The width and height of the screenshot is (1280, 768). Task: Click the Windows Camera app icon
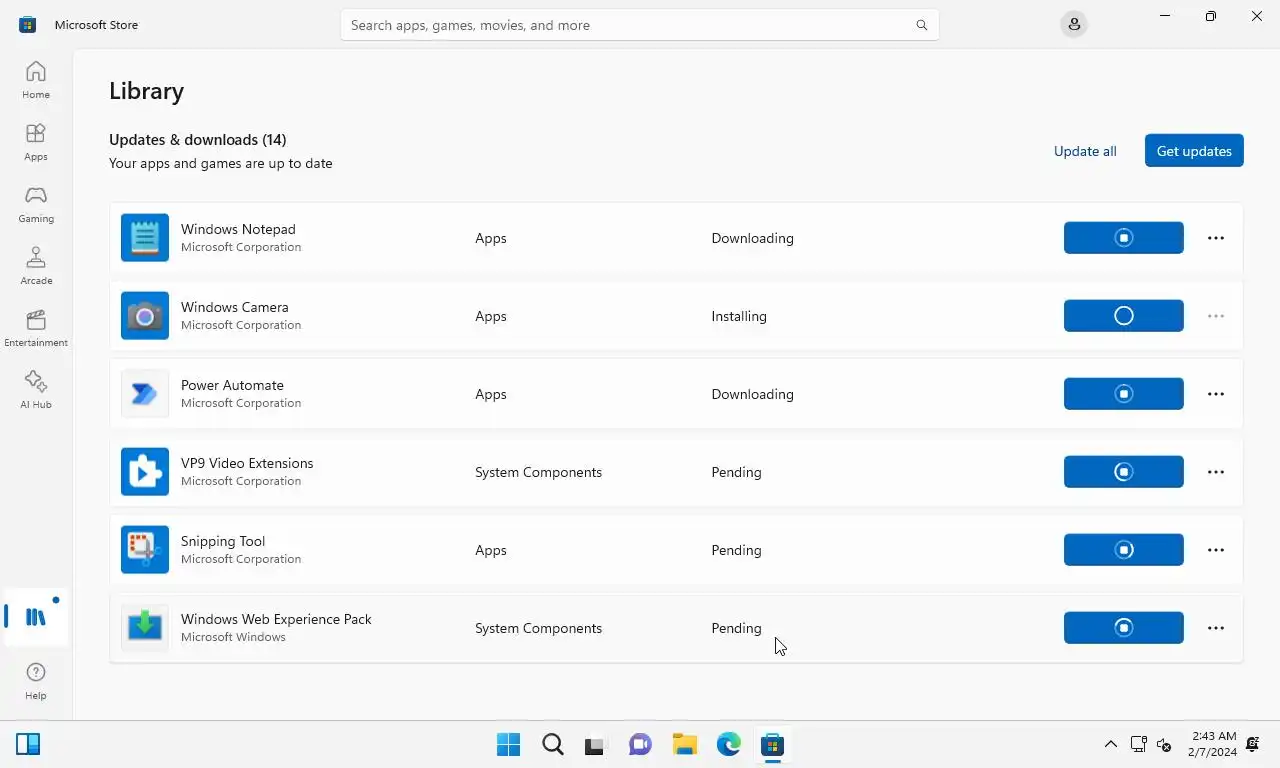click(145, 316)
